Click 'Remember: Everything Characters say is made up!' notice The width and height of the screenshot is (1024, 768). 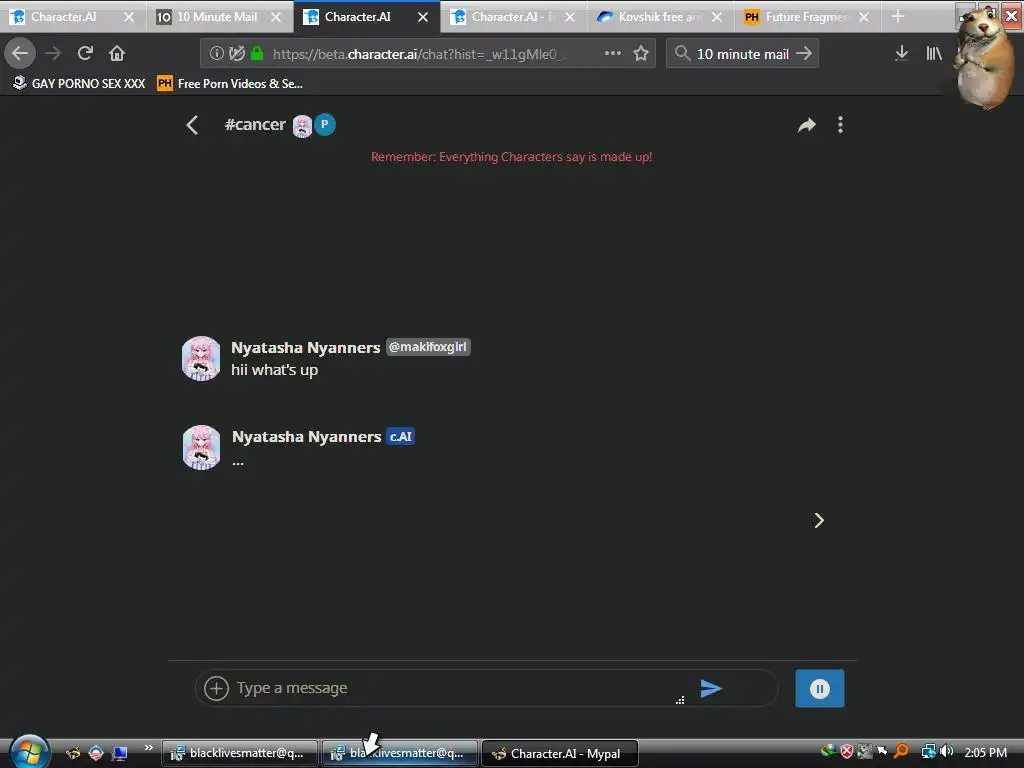pos(511,157)
